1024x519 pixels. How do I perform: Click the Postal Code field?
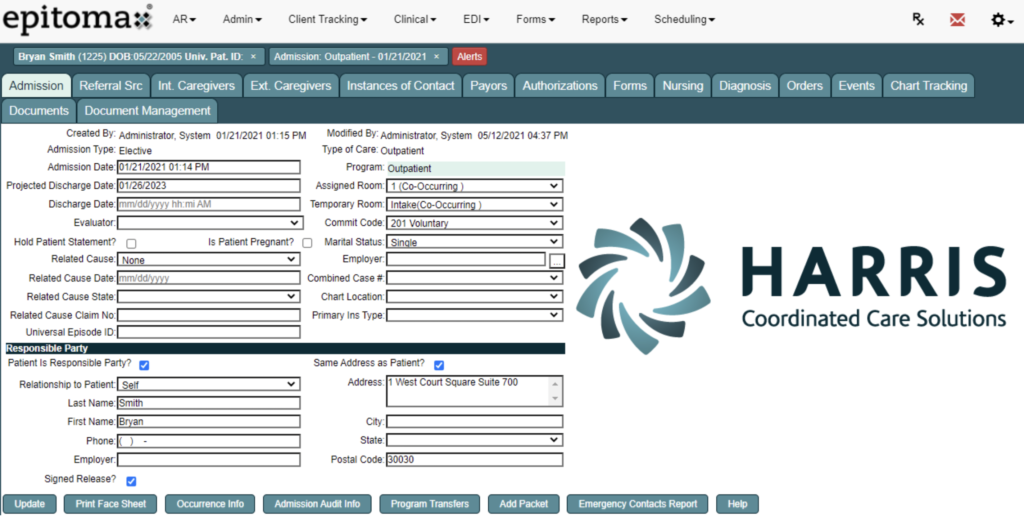pyautogui.click(x=475, y=460)
